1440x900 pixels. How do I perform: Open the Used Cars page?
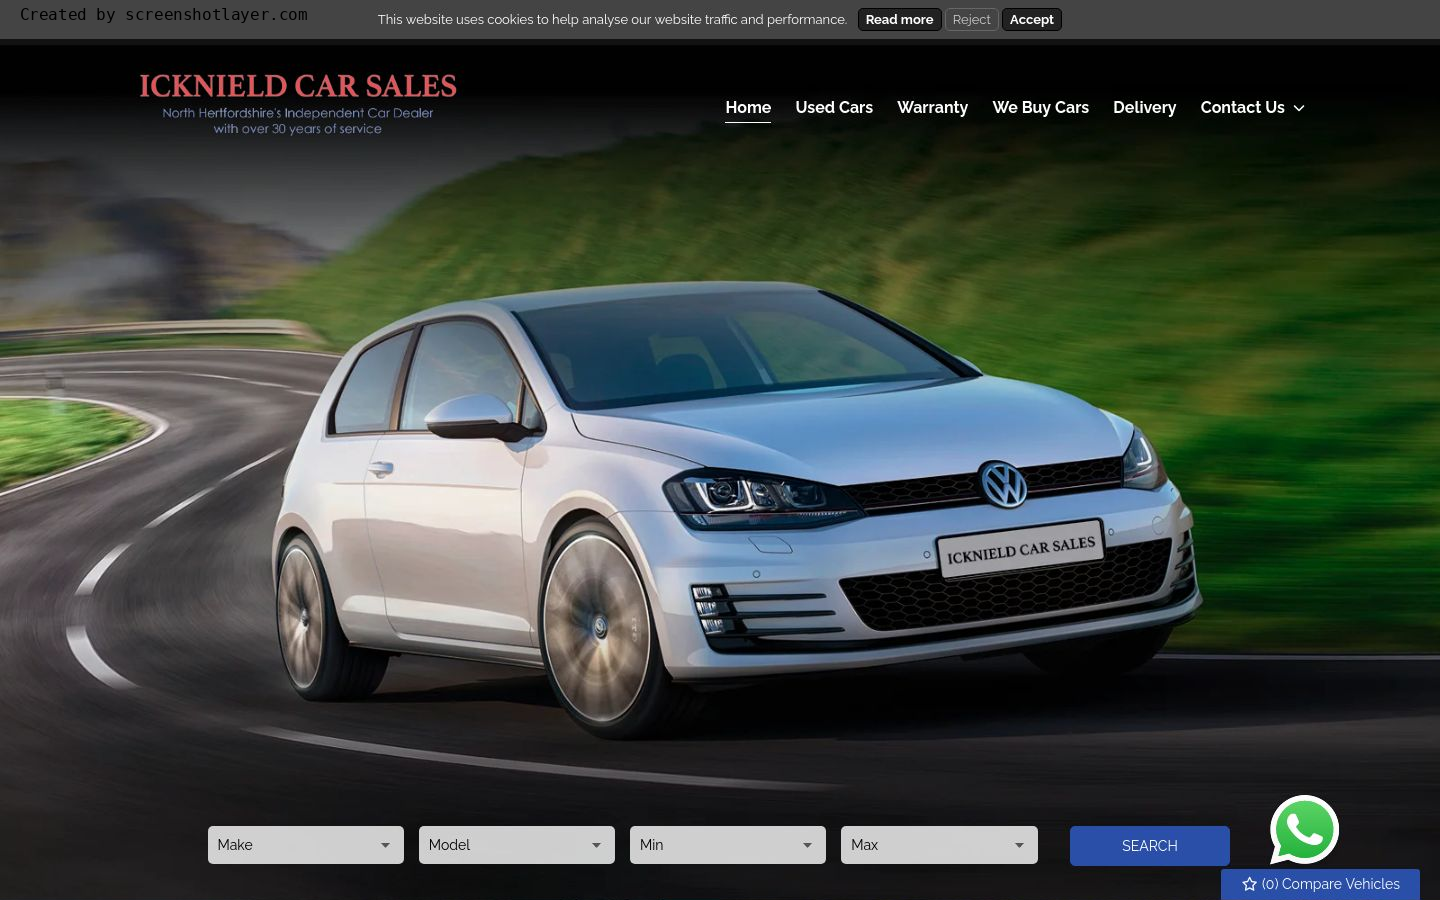point(834,107)
